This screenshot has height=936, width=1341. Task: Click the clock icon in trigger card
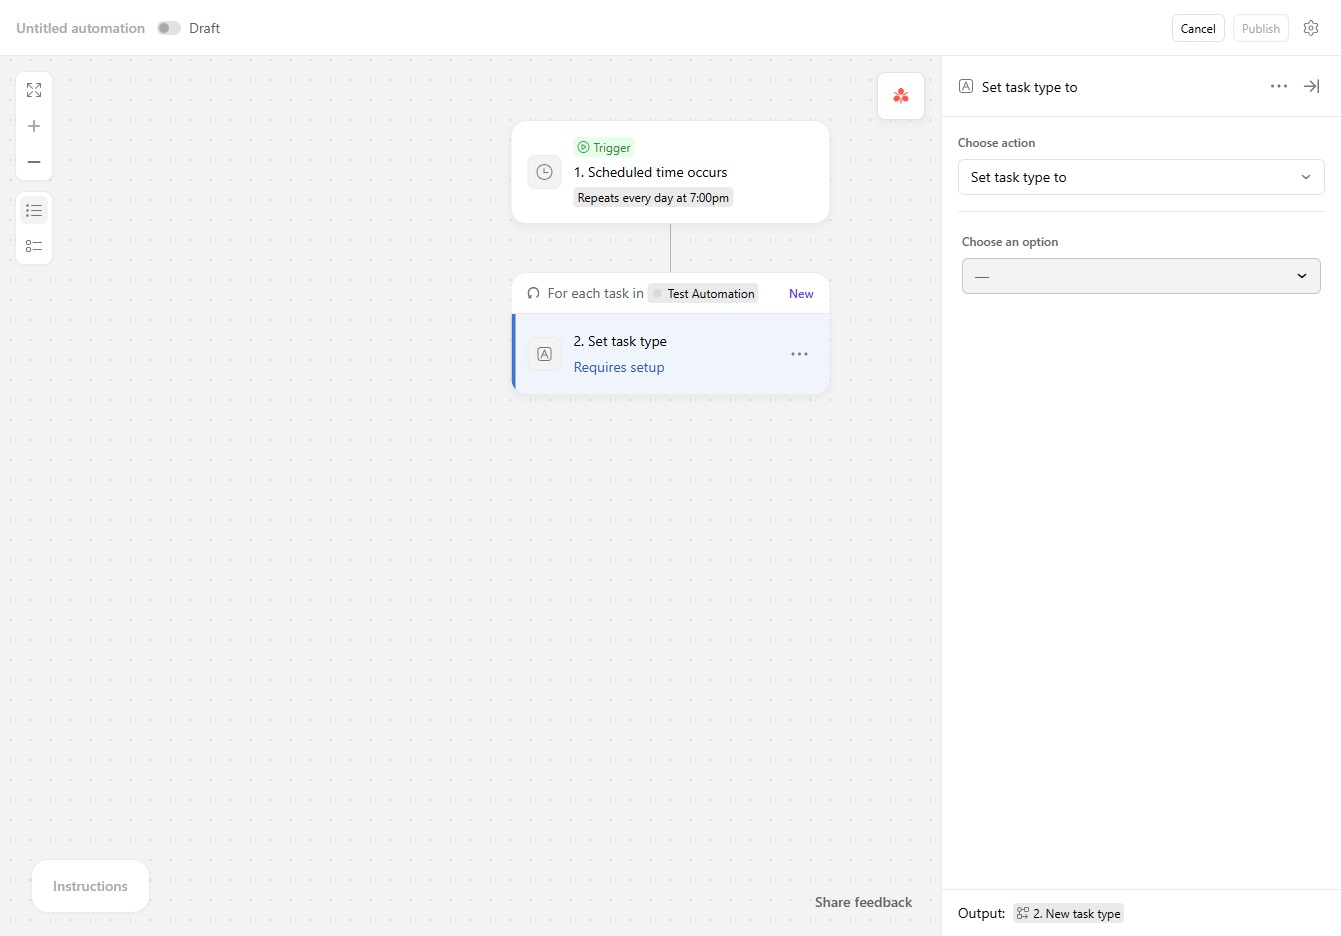click(544, 172)
